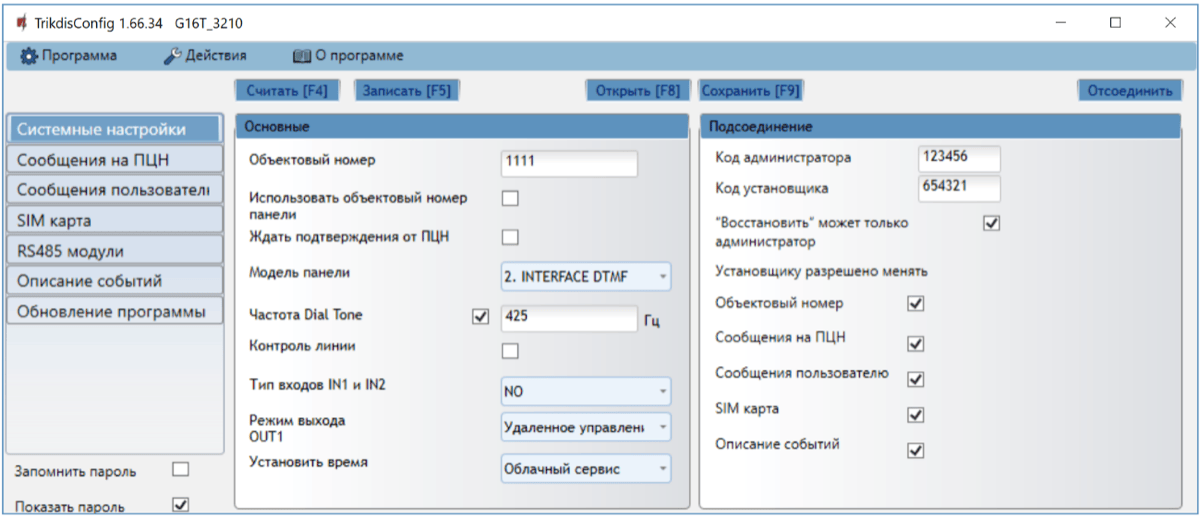Enable the Запомнить пароль checkbox
Viewport: 1200px width, 521px height.
click(181, 469)
